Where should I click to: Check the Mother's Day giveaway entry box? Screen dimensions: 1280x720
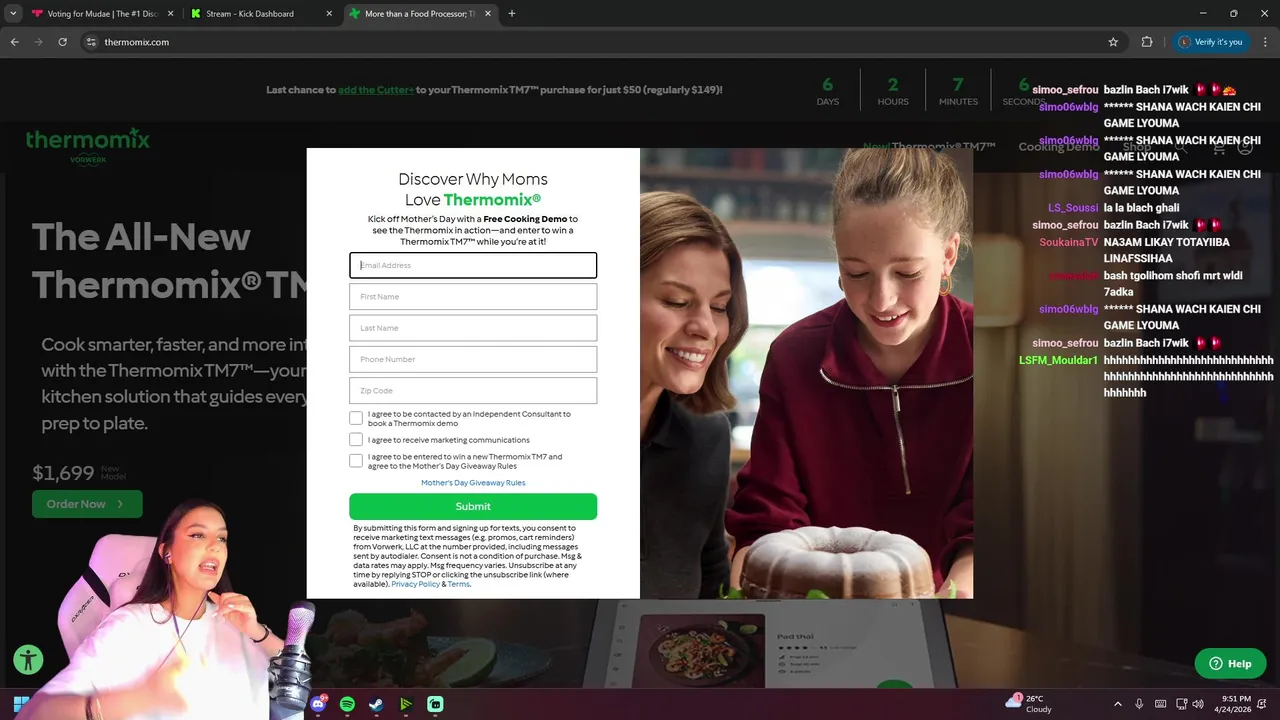coord(356,460)
